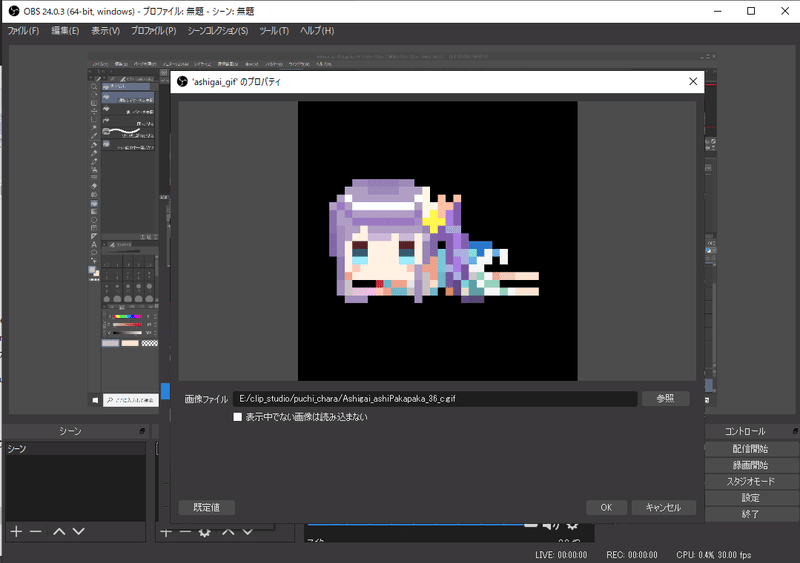Move source up with the arrow icon
This screenshot has height=563, width=800.
tap(228, 532)
